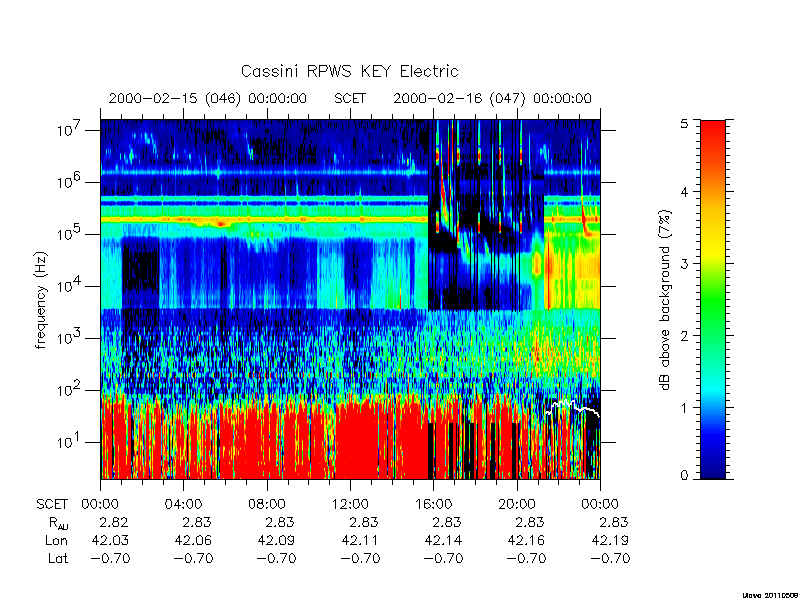
Task: Click the "08:00" time tick label
Action: click(x=267, y=505)
